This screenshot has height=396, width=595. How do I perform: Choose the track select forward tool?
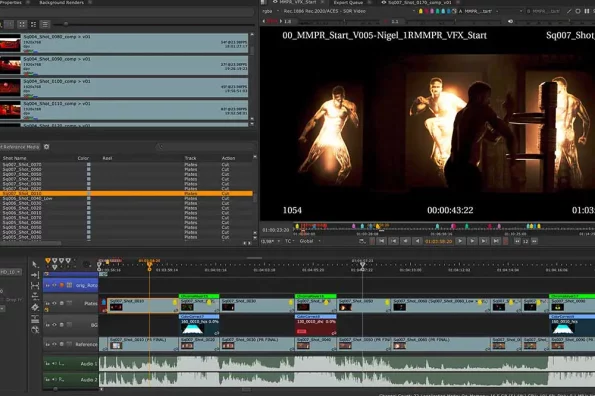point(35,275)
